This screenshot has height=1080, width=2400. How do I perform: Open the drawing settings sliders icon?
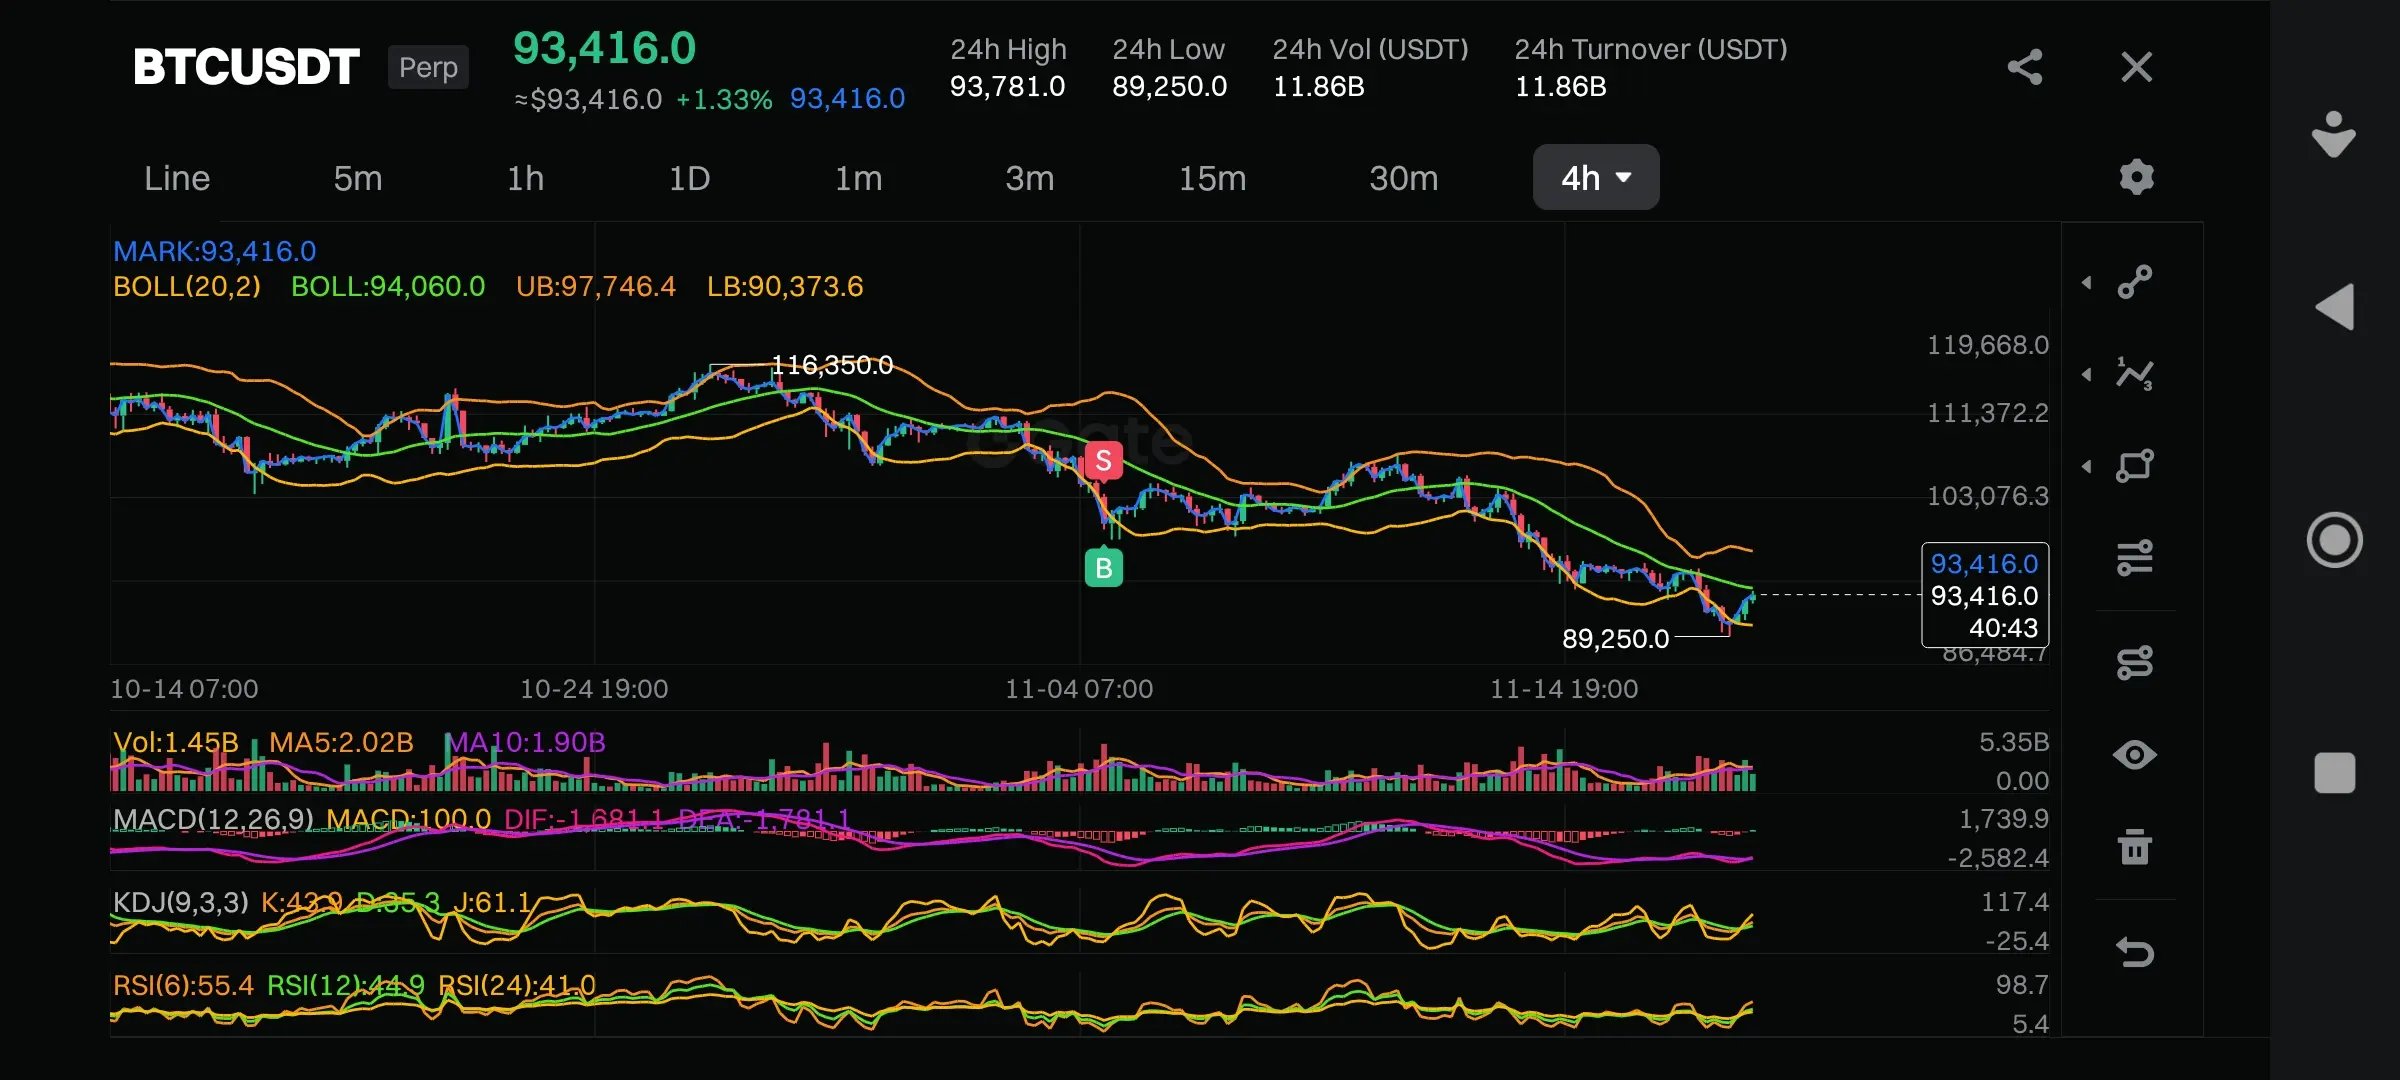click(2135, 558)
